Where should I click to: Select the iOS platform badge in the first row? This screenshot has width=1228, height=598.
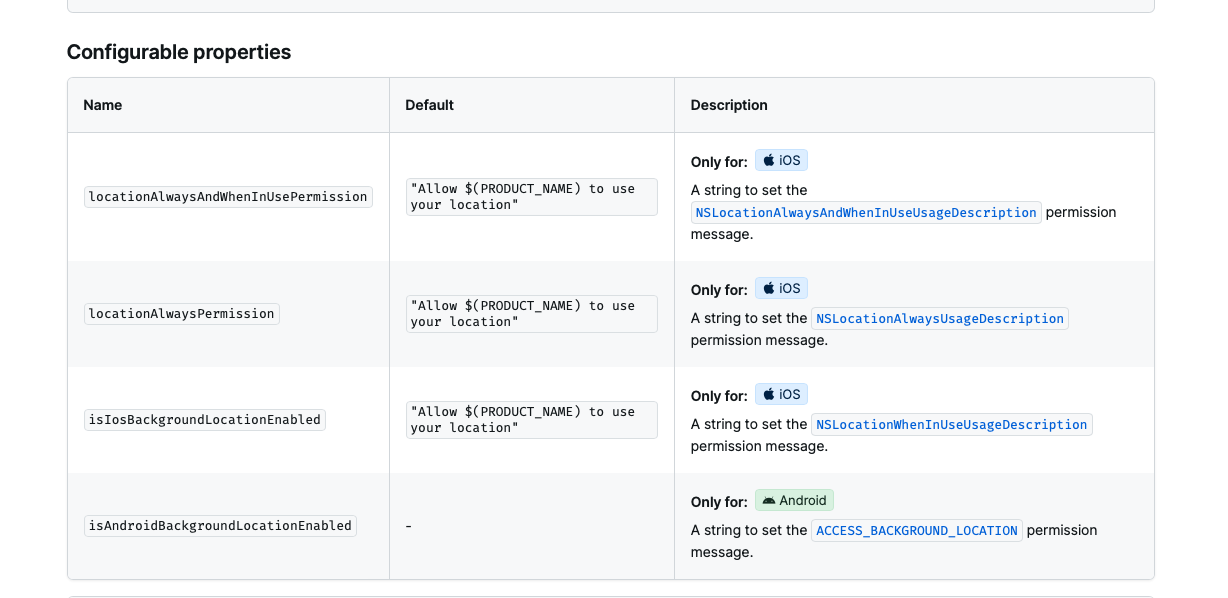[781, 159]
